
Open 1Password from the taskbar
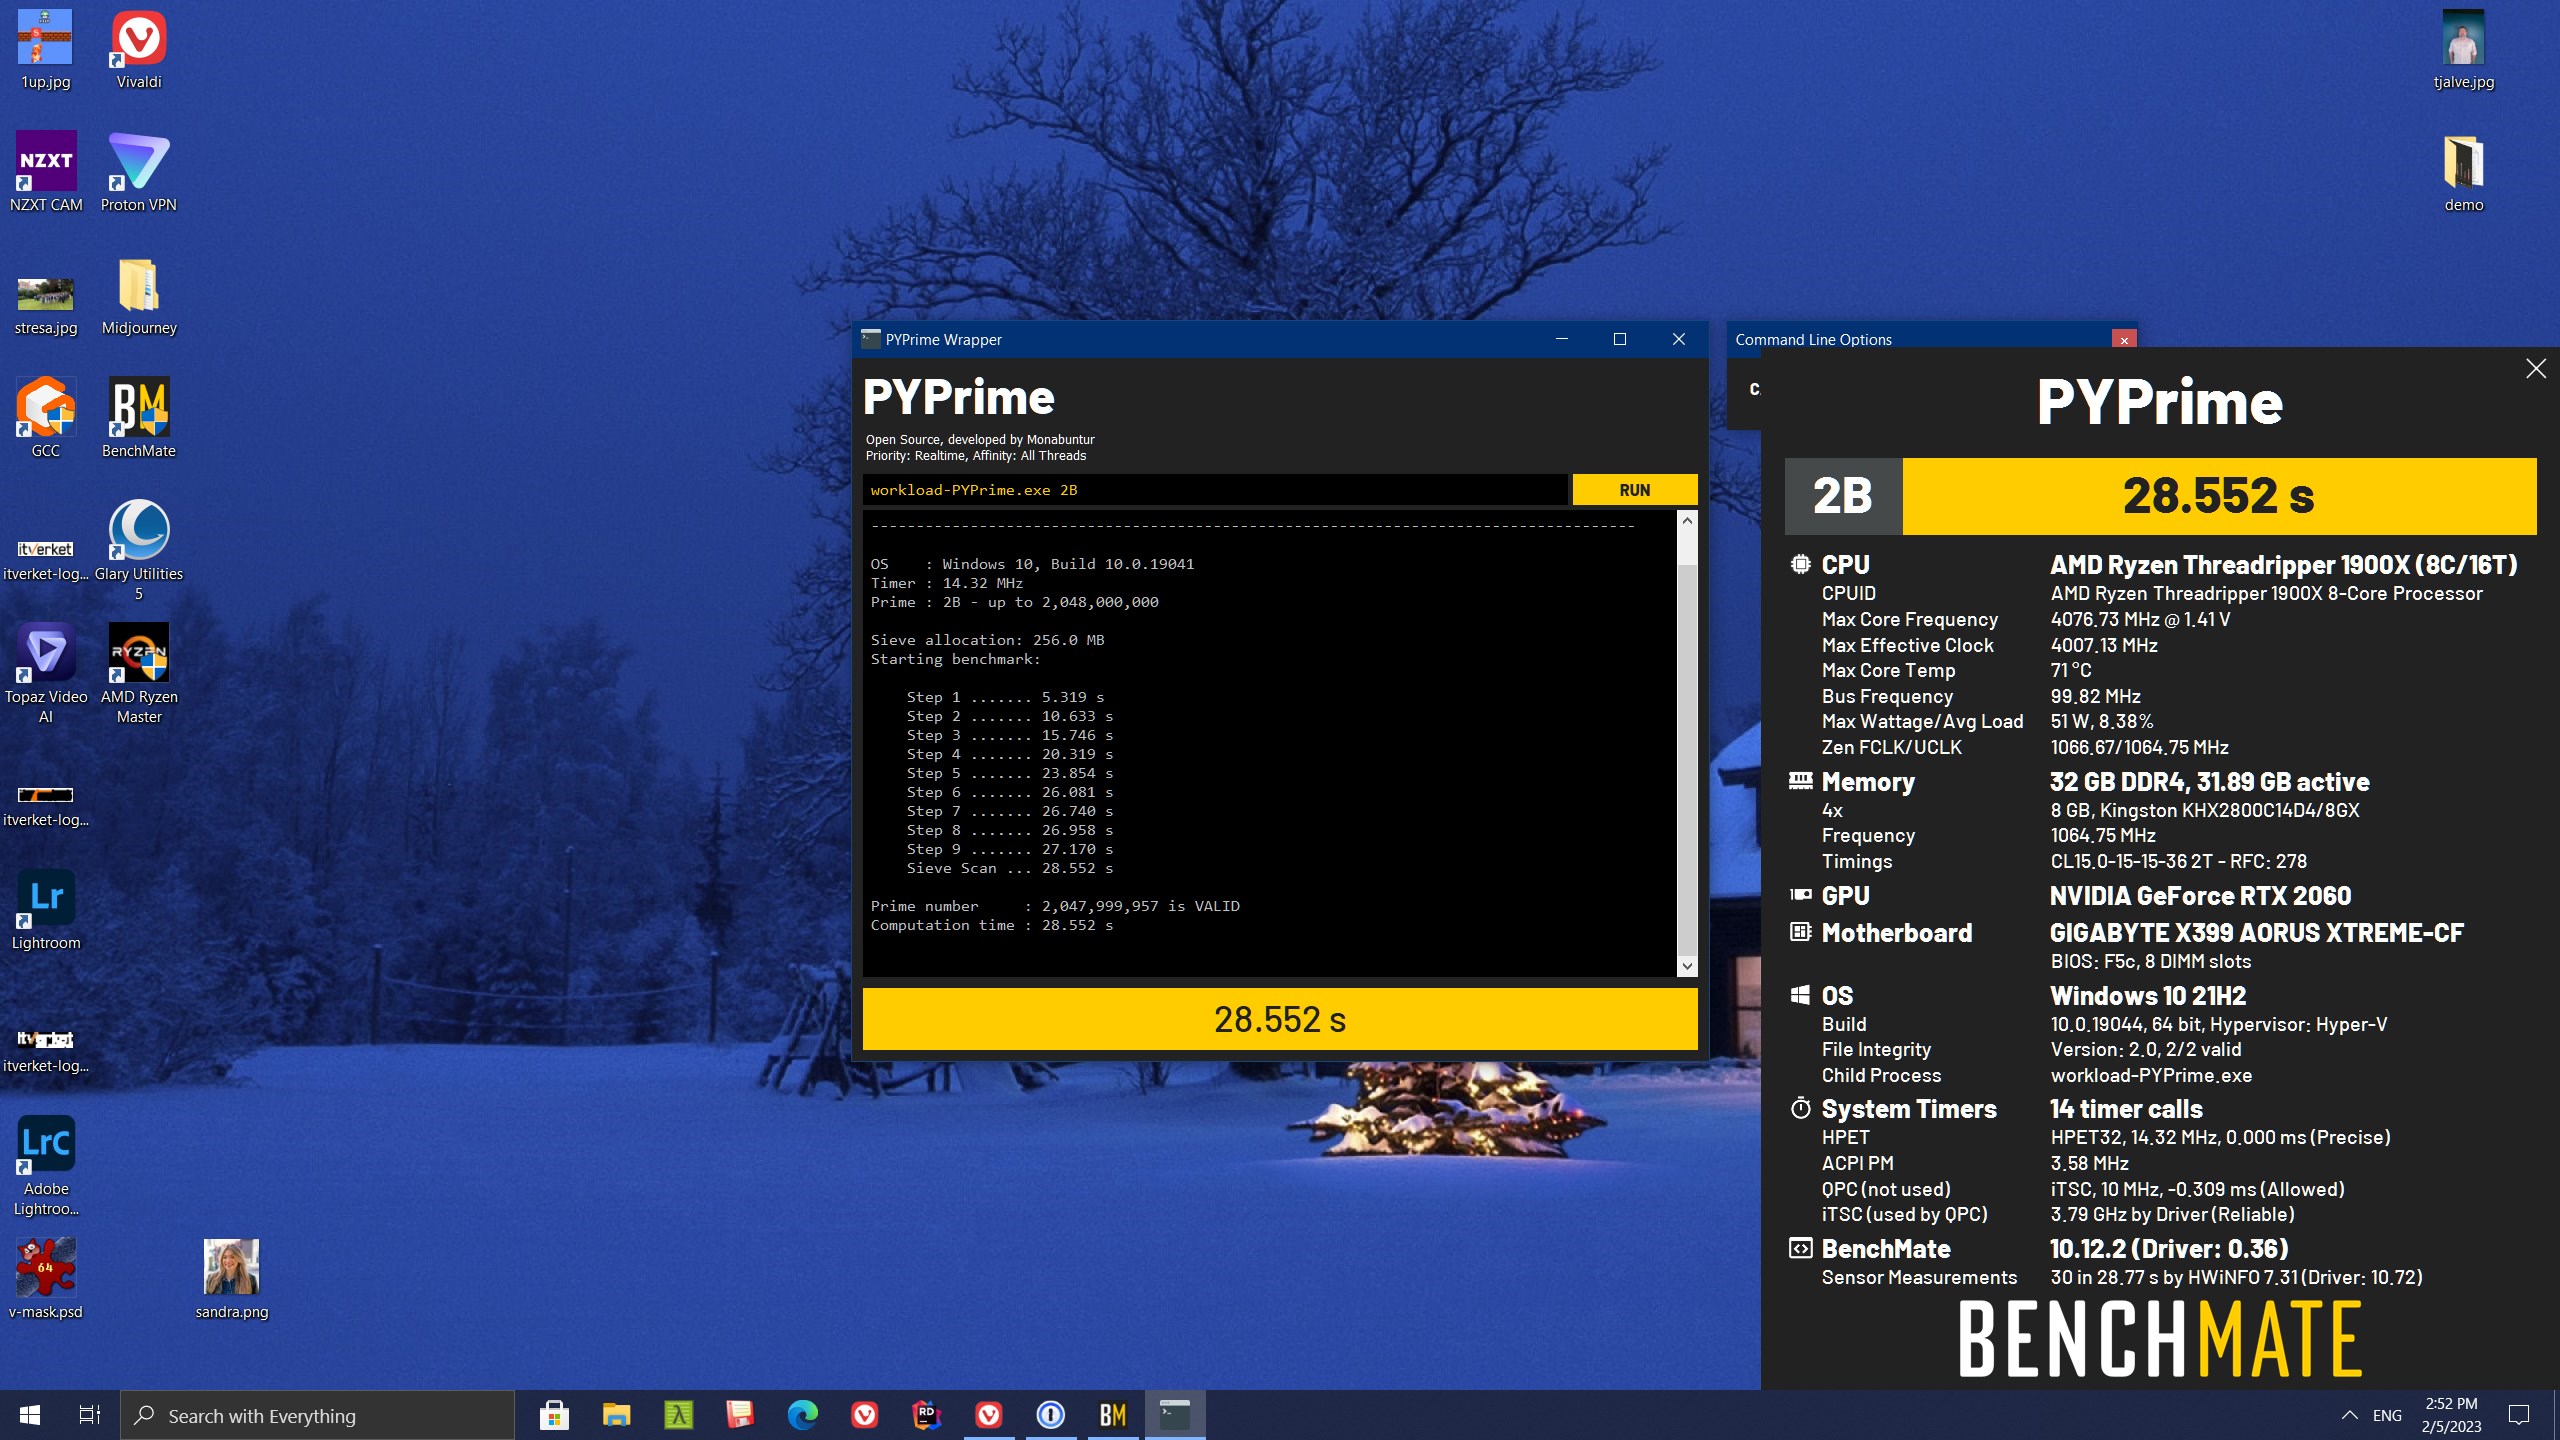click(1050, 1415)
